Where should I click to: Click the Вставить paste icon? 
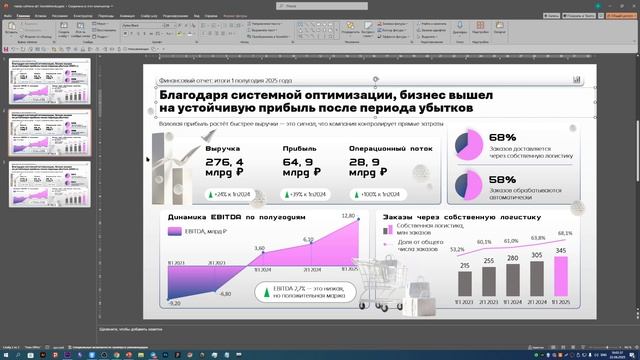[11, 27]
